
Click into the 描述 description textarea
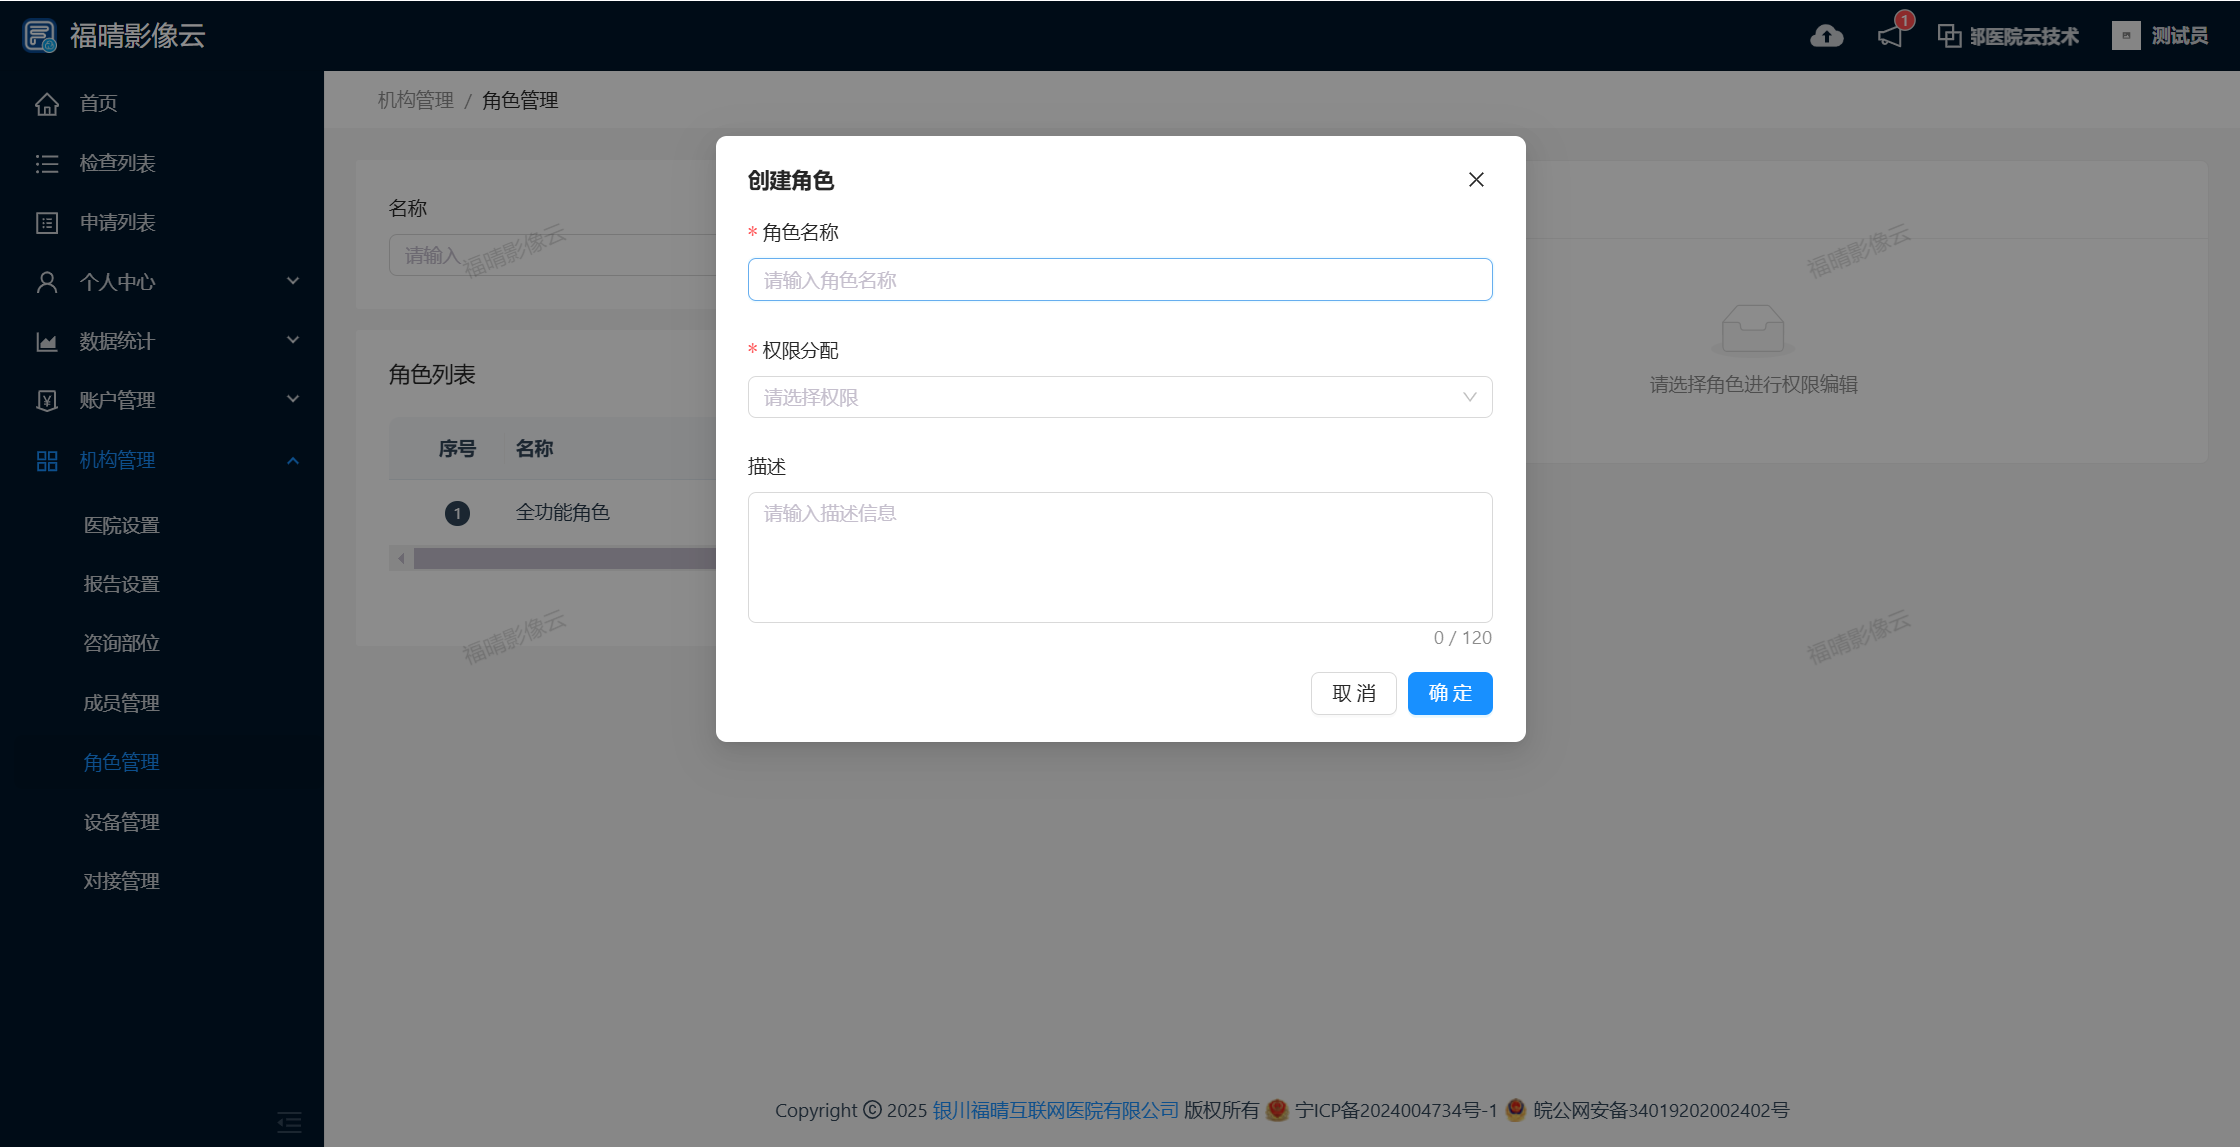[1119, 557]
